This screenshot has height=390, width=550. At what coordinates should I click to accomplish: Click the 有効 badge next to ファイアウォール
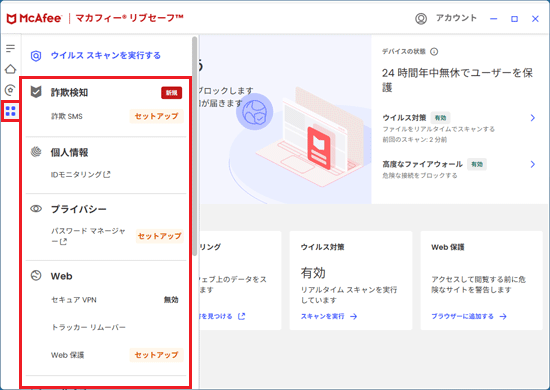[477, 164]
